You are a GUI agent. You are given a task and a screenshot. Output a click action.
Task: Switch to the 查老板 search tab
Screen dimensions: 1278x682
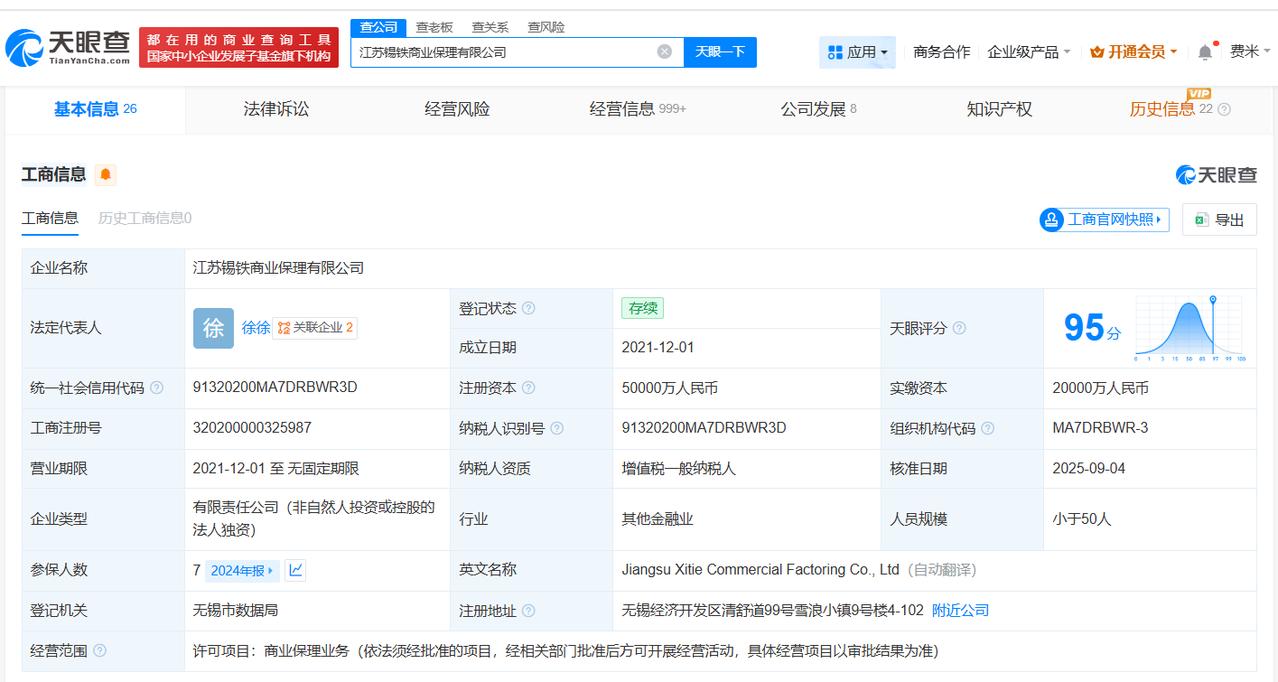434,27
